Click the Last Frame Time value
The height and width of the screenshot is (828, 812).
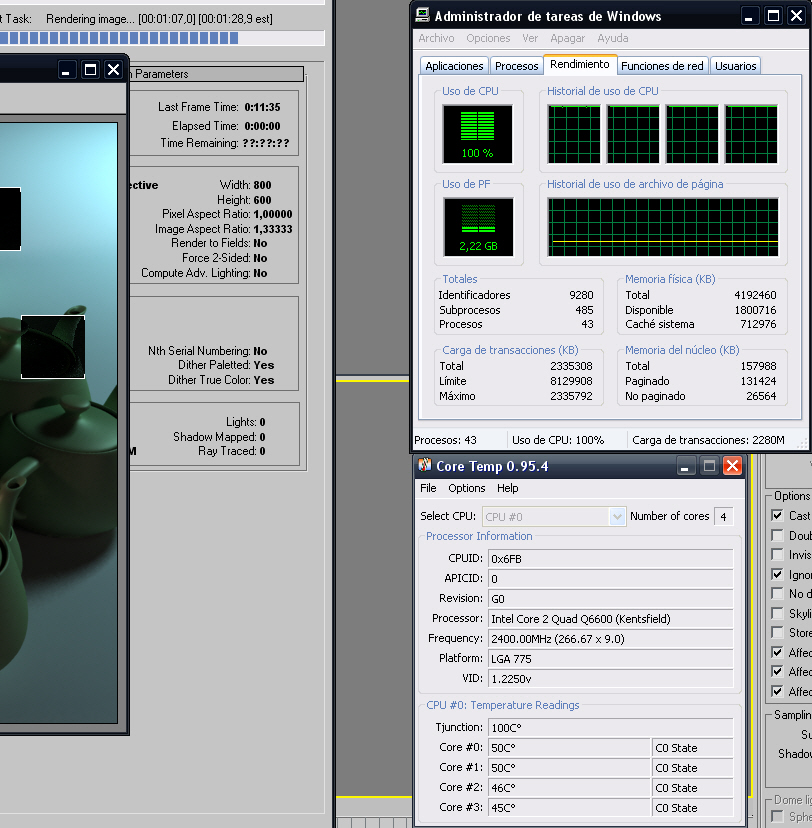262,107
